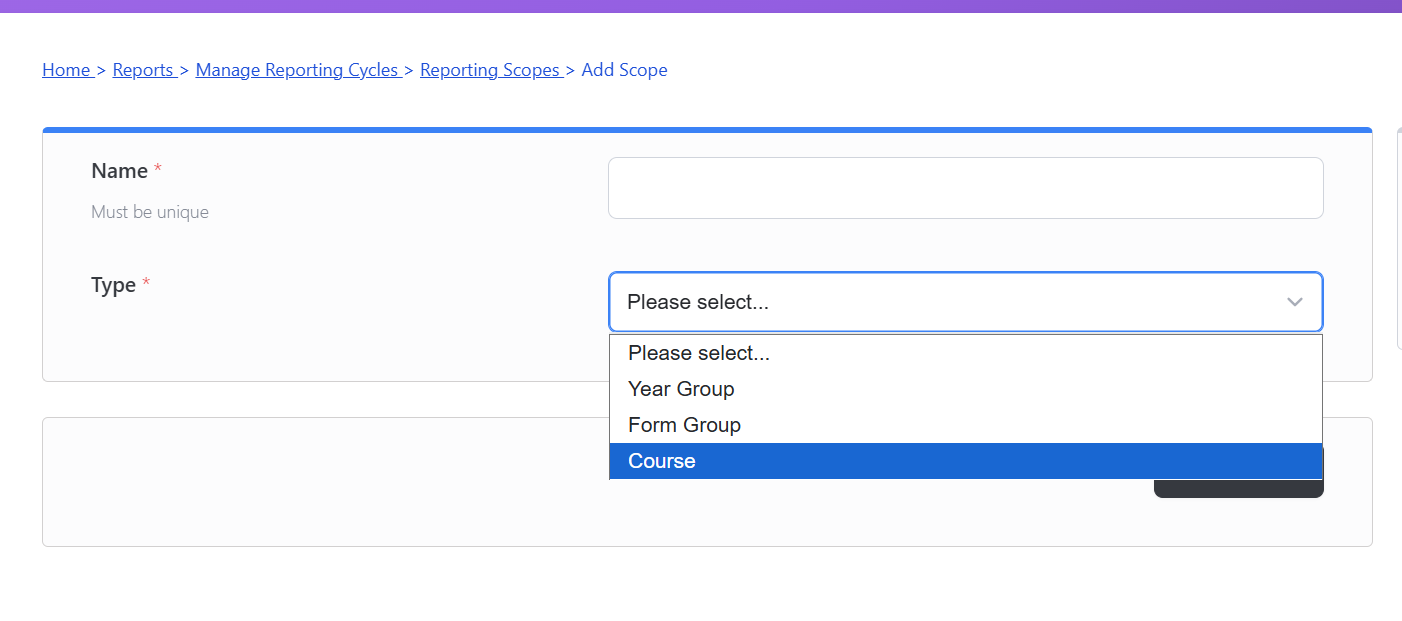Click the red asterisk beside Name
Screen dimensions: 1402x621
click(x=158, y=171)
